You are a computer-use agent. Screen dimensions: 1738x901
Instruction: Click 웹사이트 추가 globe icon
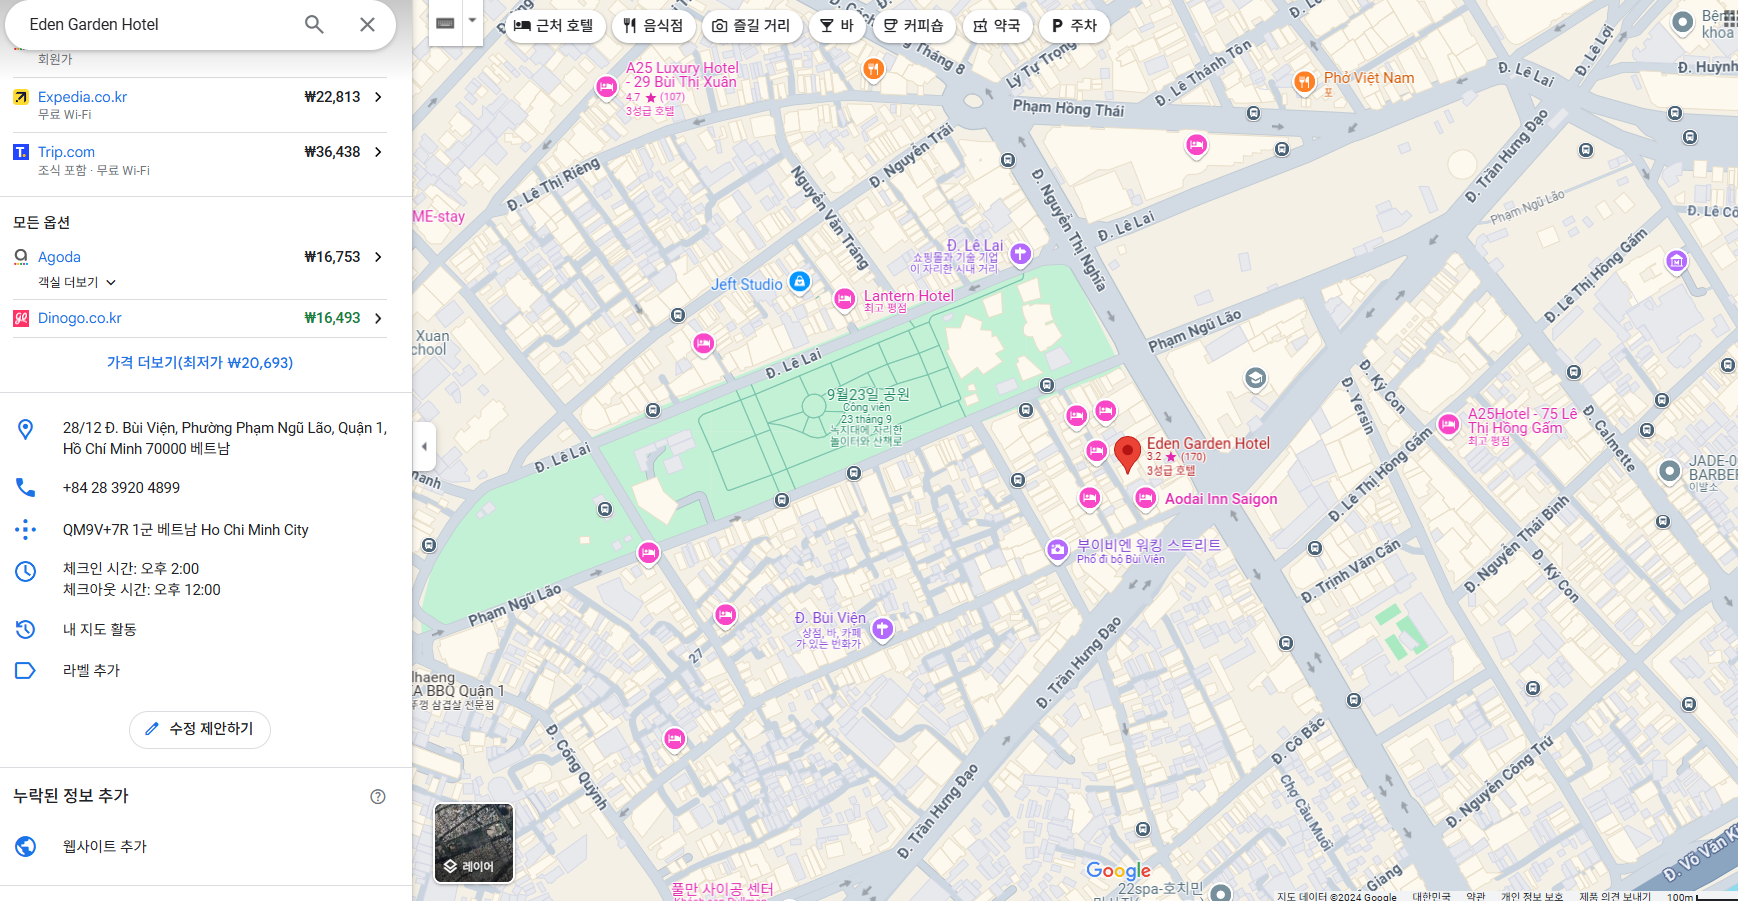pos(26,846)
